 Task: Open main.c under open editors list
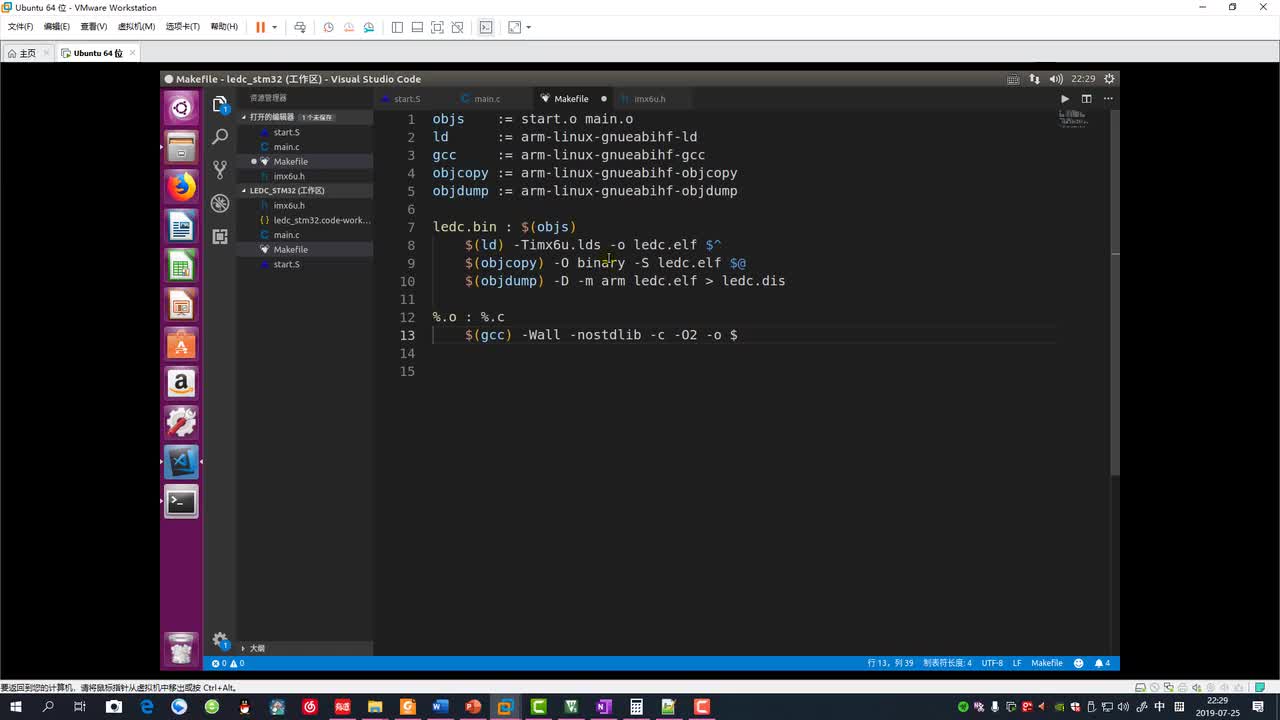pyautogui.click(x=286, y=147)
